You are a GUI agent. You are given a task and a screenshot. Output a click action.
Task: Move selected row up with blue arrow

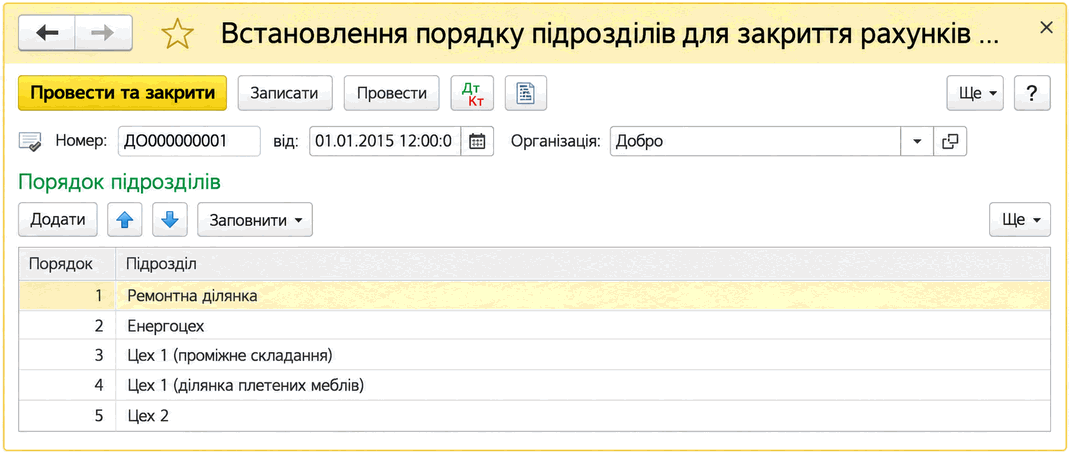125,220
